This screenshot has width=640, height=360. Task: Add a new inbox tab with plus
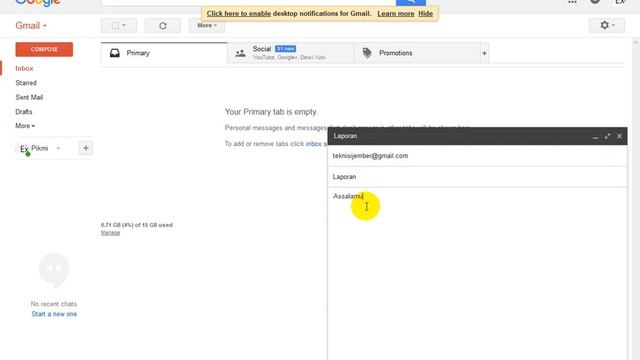pyautogui.click(x=484, y=53)
